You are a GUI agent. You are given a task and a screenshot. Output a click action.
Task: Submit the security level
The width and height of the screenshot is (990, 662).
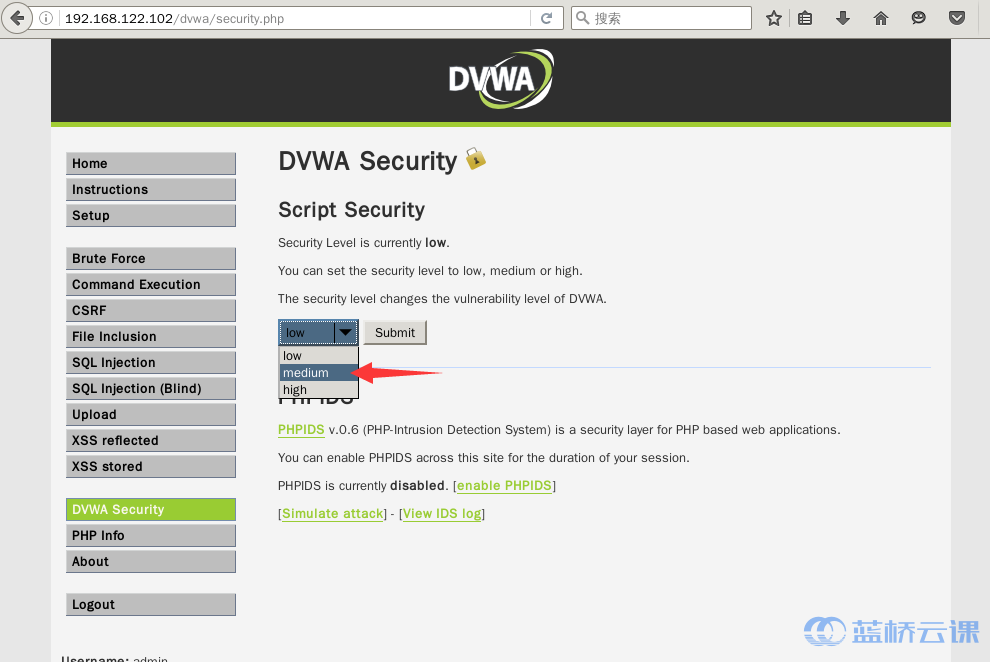pos(395,333)
